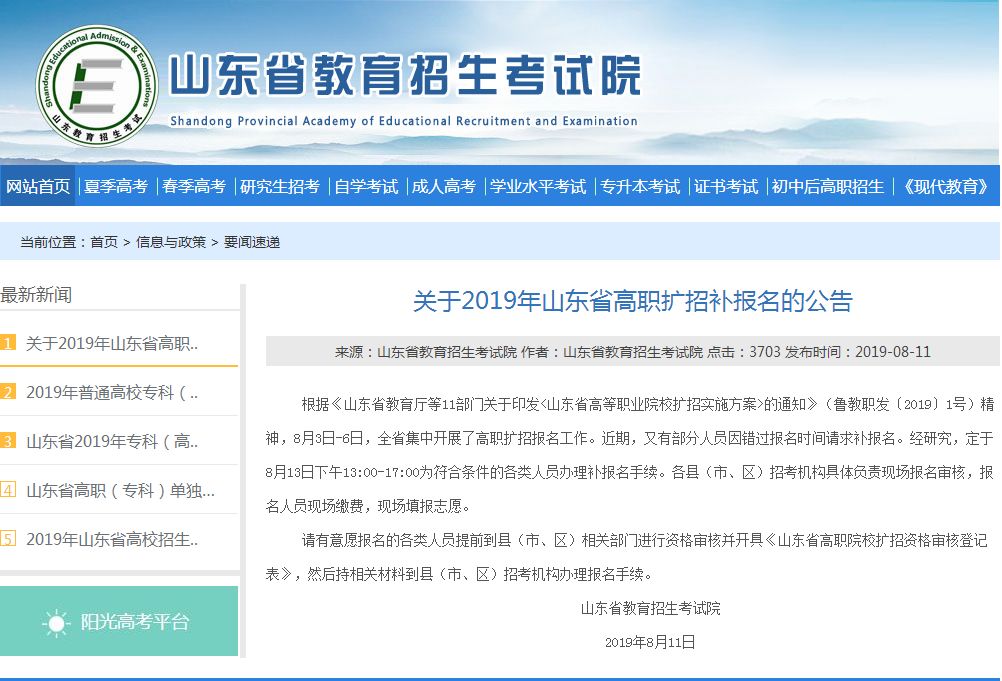This screenshot has width=1002, height=681.
Task: Open the 《现代教育》 menu item
Action: pos(944,187)
